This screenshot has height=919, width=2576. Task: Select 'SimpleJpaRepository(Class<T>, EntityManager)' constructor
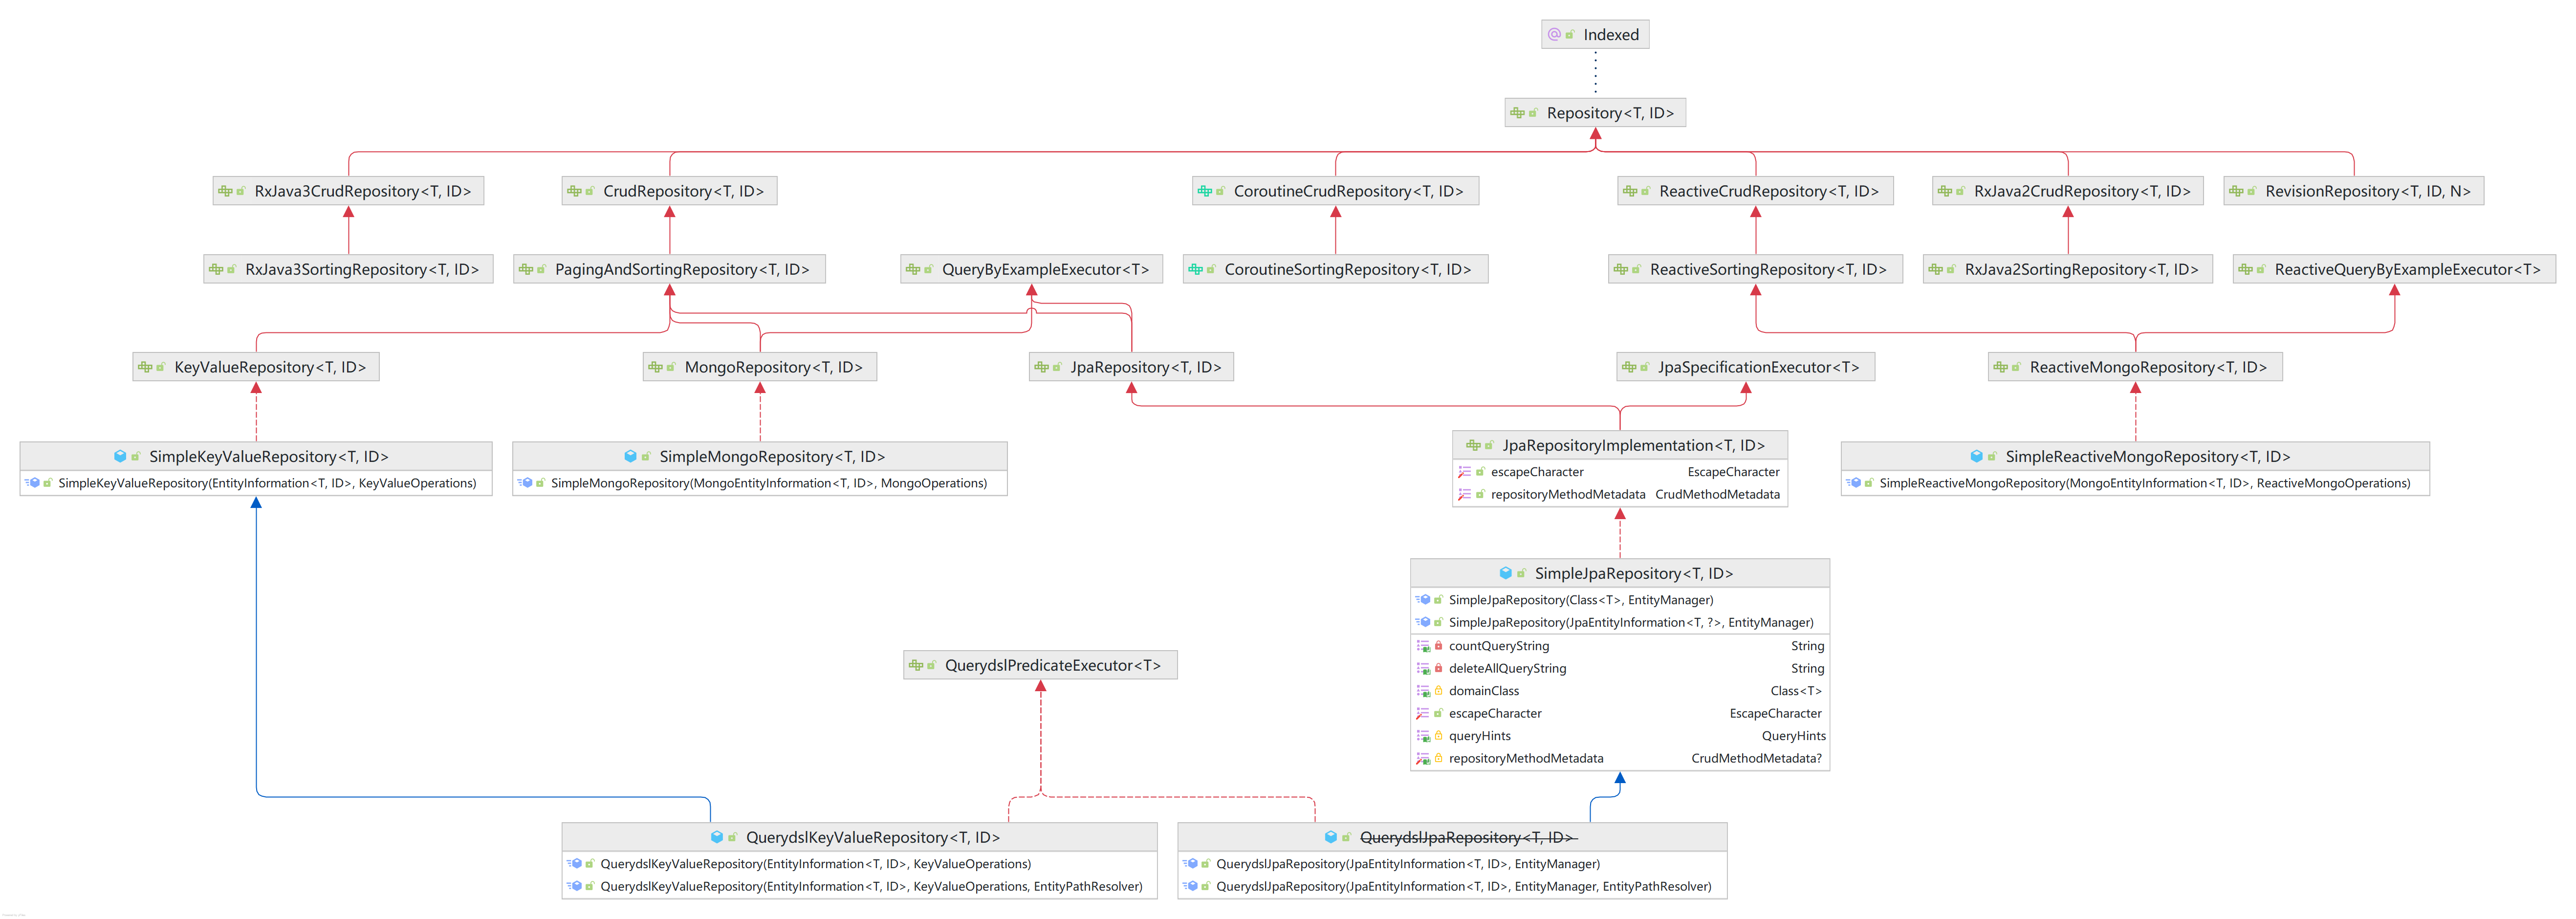(x=1581, y=600)
